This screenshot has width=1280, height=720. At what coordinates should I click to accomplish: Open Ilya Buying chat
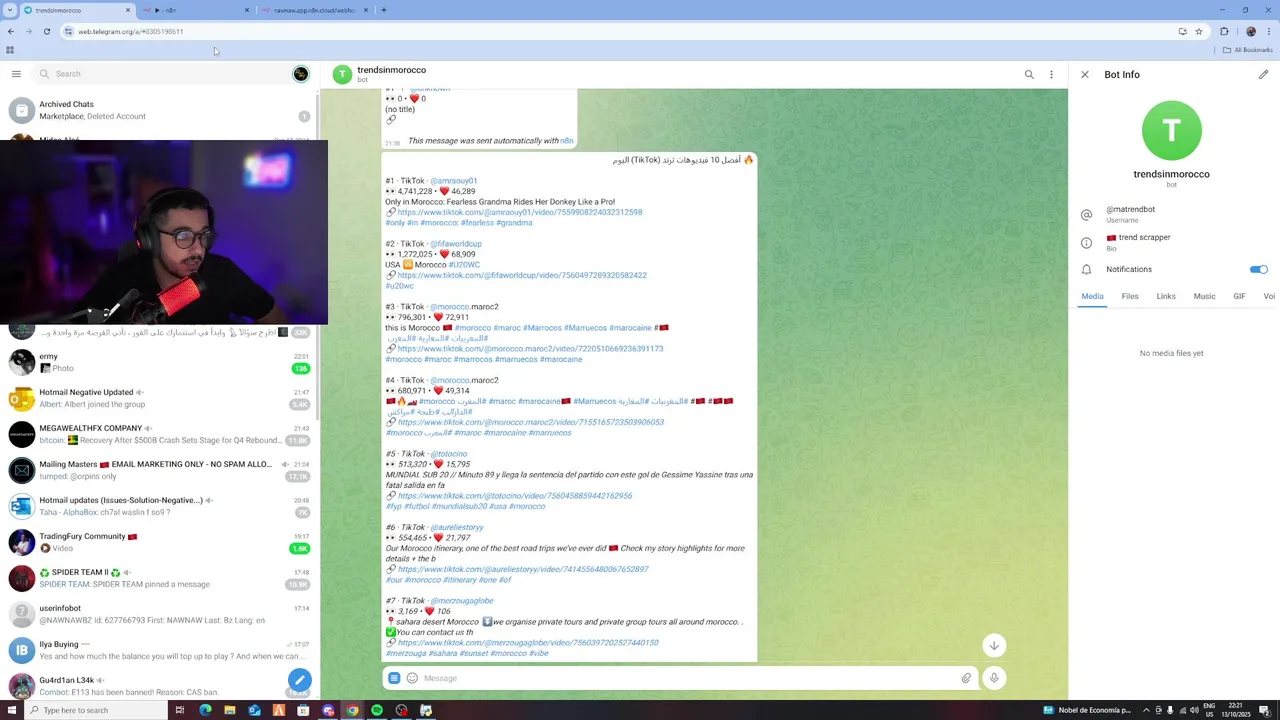click(160, 650)
